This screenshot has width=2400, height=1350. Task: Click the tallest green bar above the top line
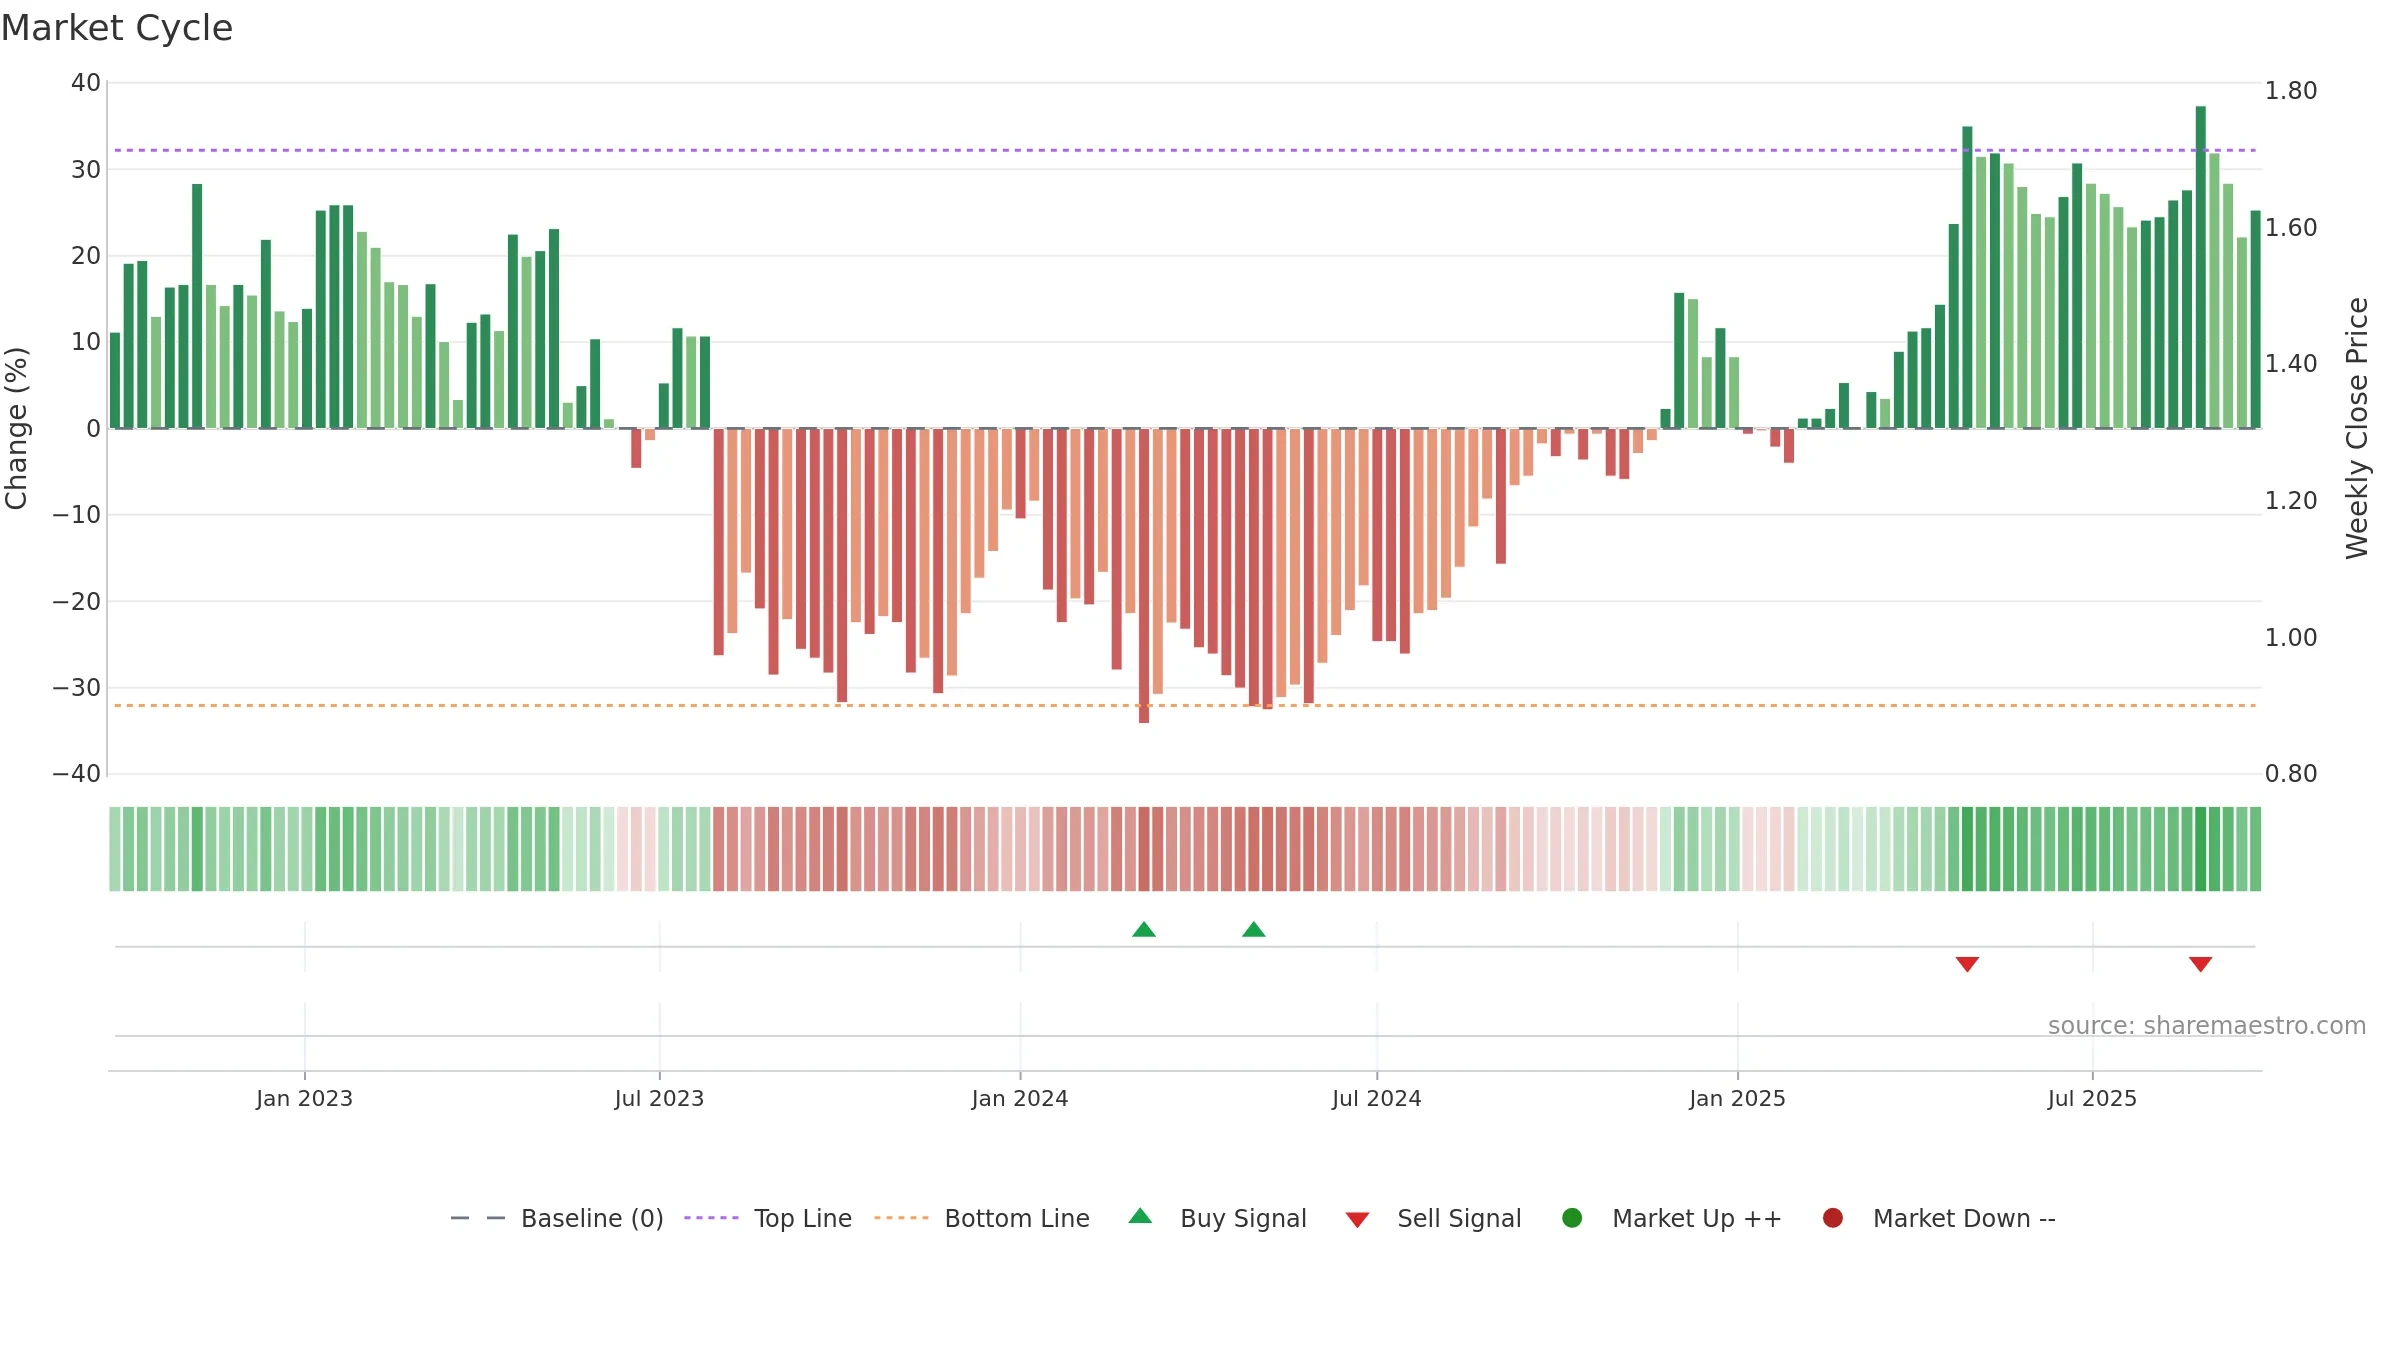[x=2200, y=267]
